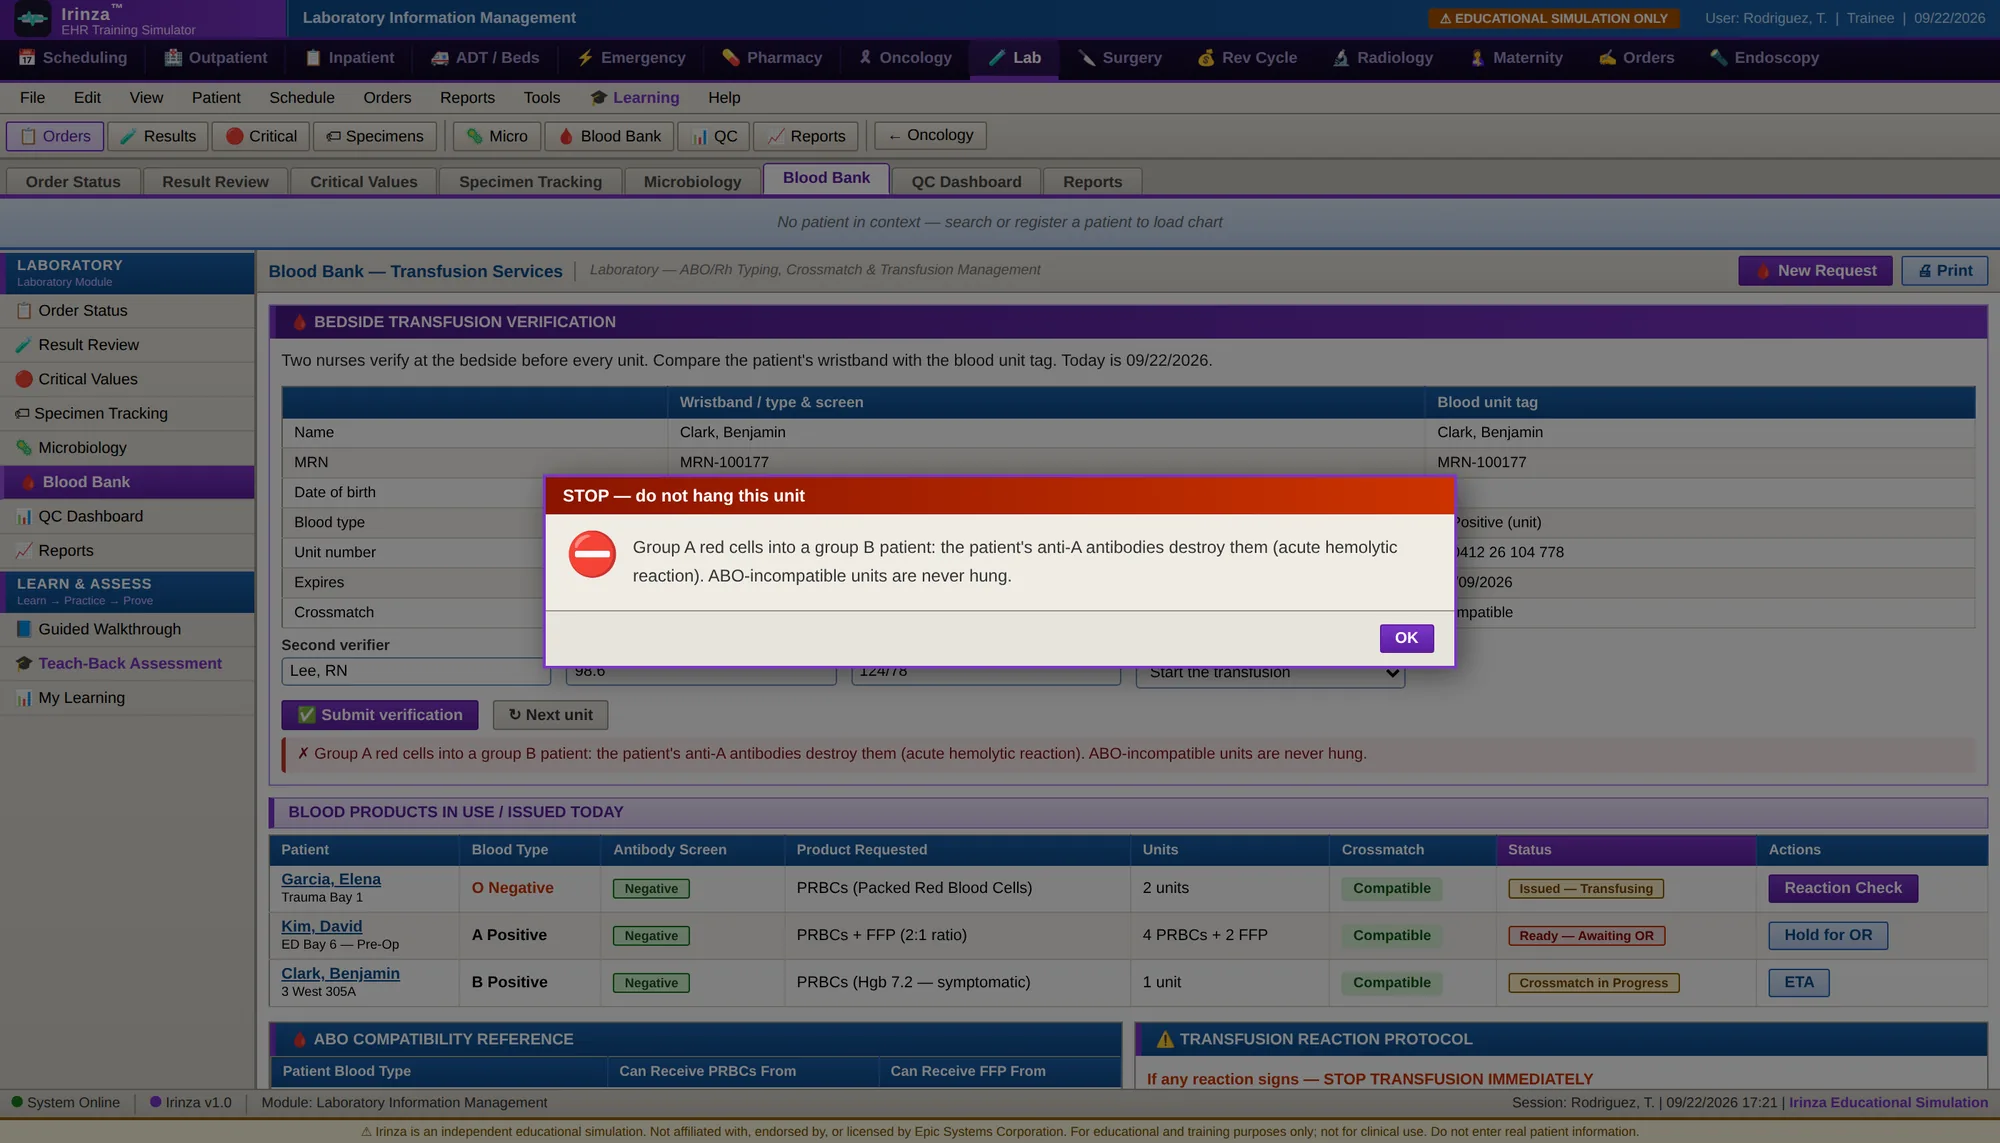Switch to the Radiology module
The height and width of the screenshot is (1143, 2000).
[1383, 58]
